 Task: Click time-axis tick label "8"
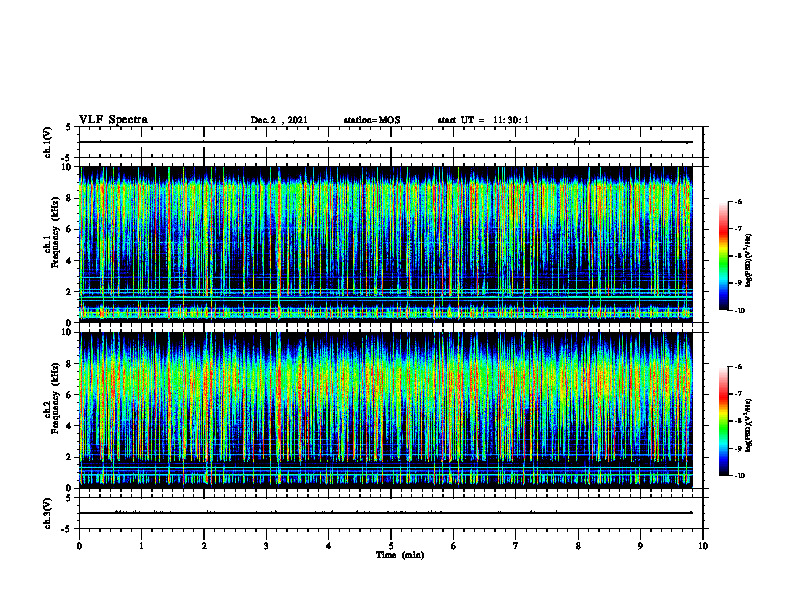click(x=578, y=546)
